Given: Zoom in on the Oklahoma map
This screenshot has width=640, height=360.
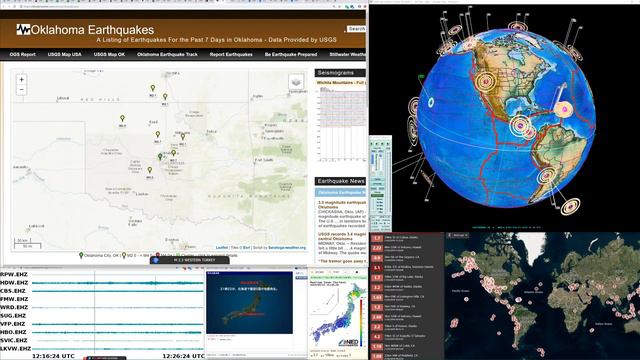Looking at the screenshot, I should coord(22,80).
